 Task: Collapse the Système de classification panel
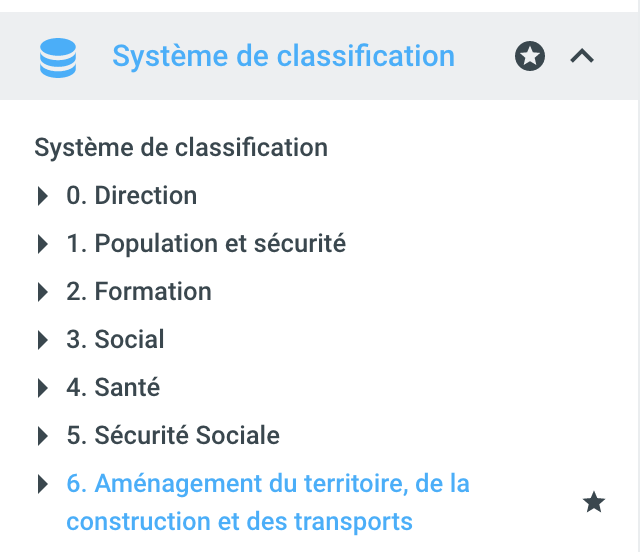point(582,57)
